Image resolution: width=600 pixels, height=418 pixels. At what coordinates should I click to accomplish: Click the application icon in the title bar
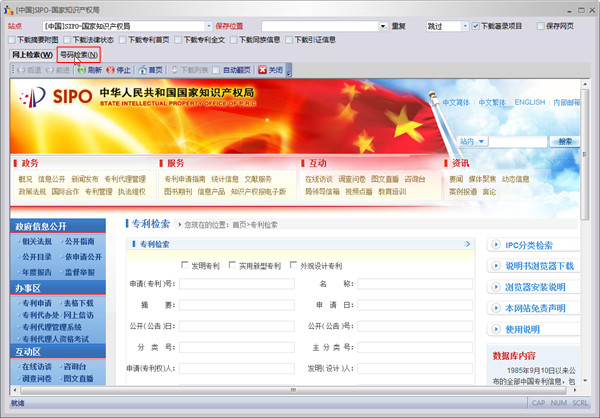[8, 10]
